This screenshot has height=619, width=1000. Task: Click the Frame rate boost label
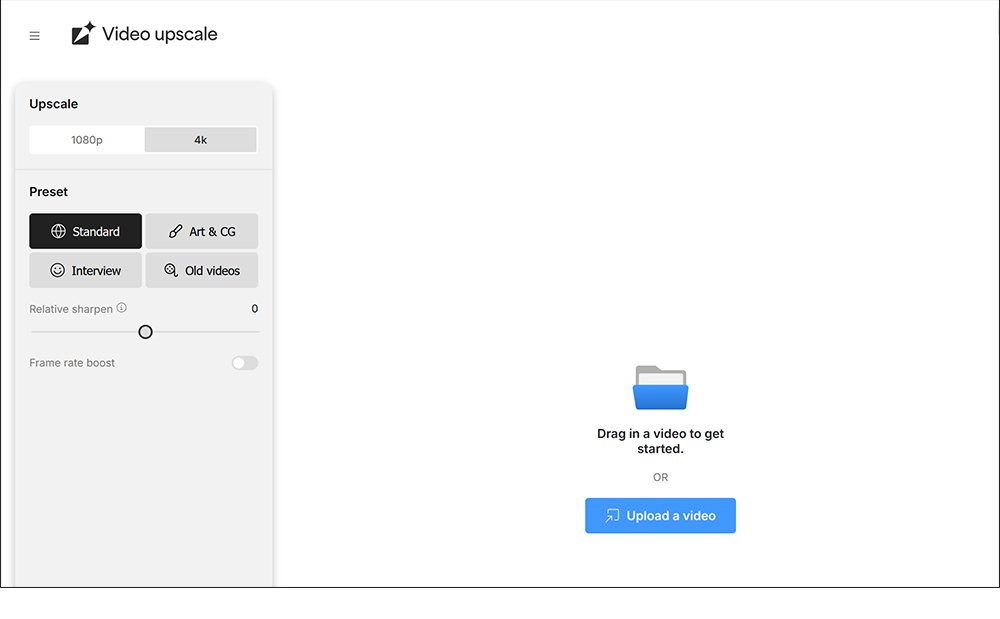(x=72, y=363)
